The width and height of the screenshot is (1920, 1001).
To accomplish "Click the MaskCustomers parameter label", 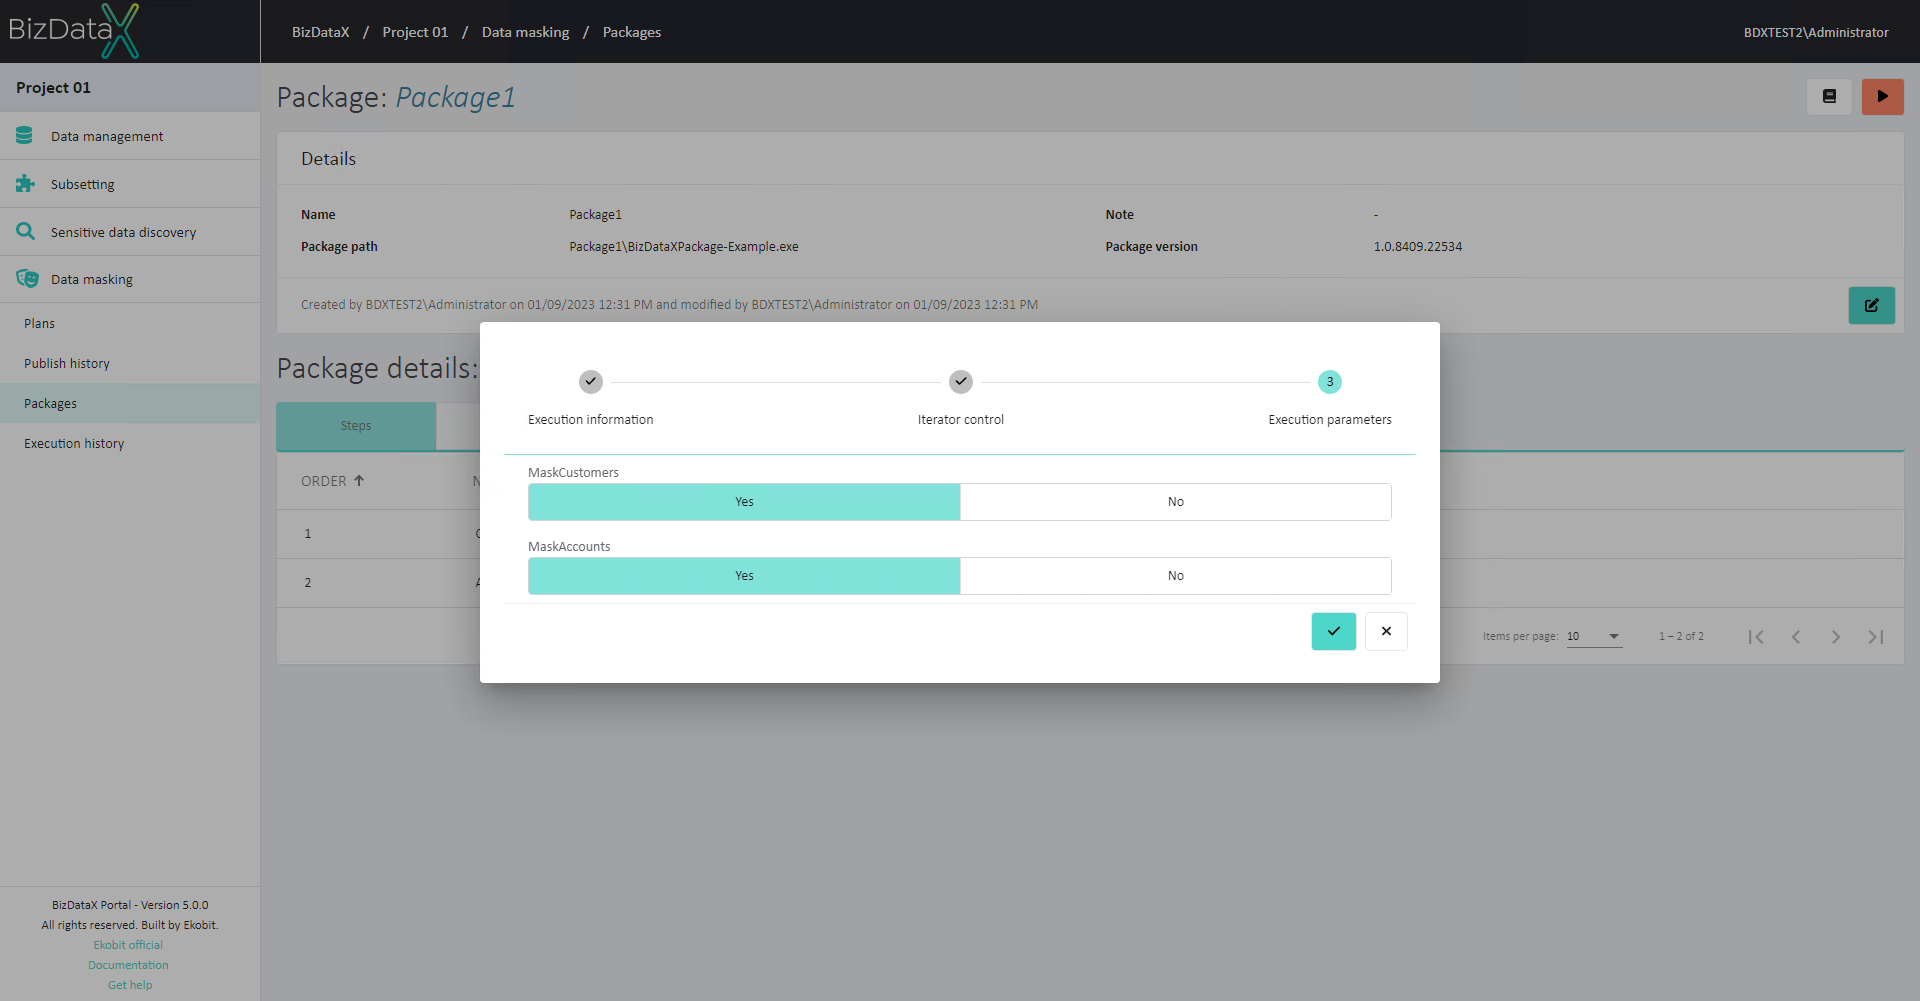I will pos(573,473).
